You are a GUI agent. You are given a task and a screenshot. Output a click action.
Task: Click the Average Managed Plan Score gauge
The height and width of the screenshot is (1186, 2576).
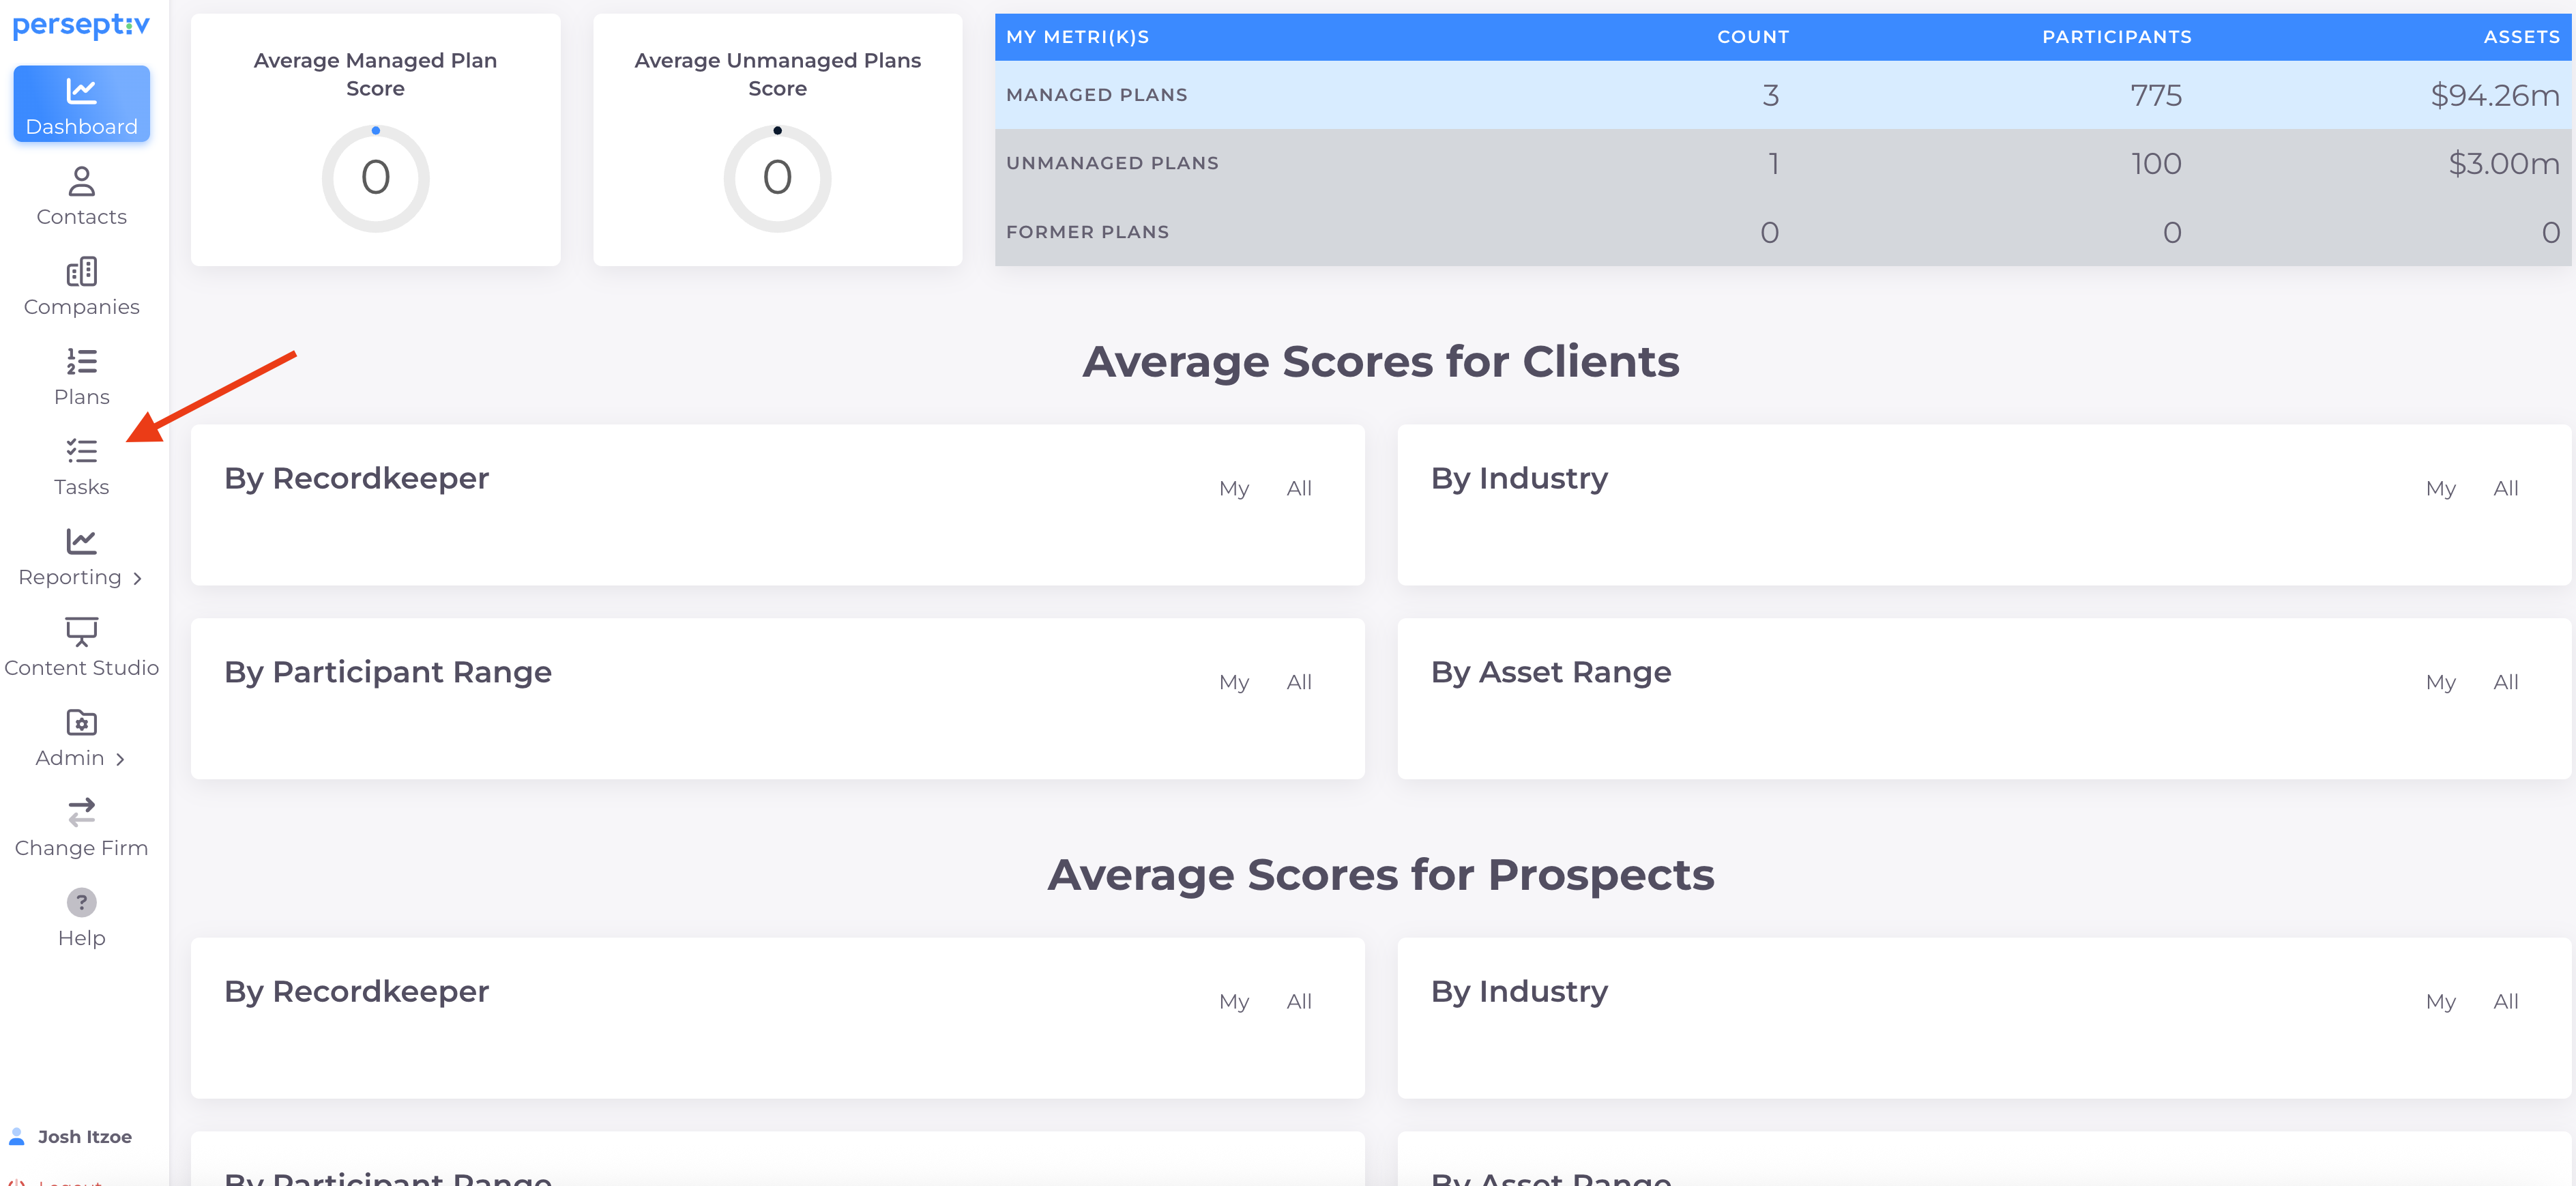click(x=375, y=178)
